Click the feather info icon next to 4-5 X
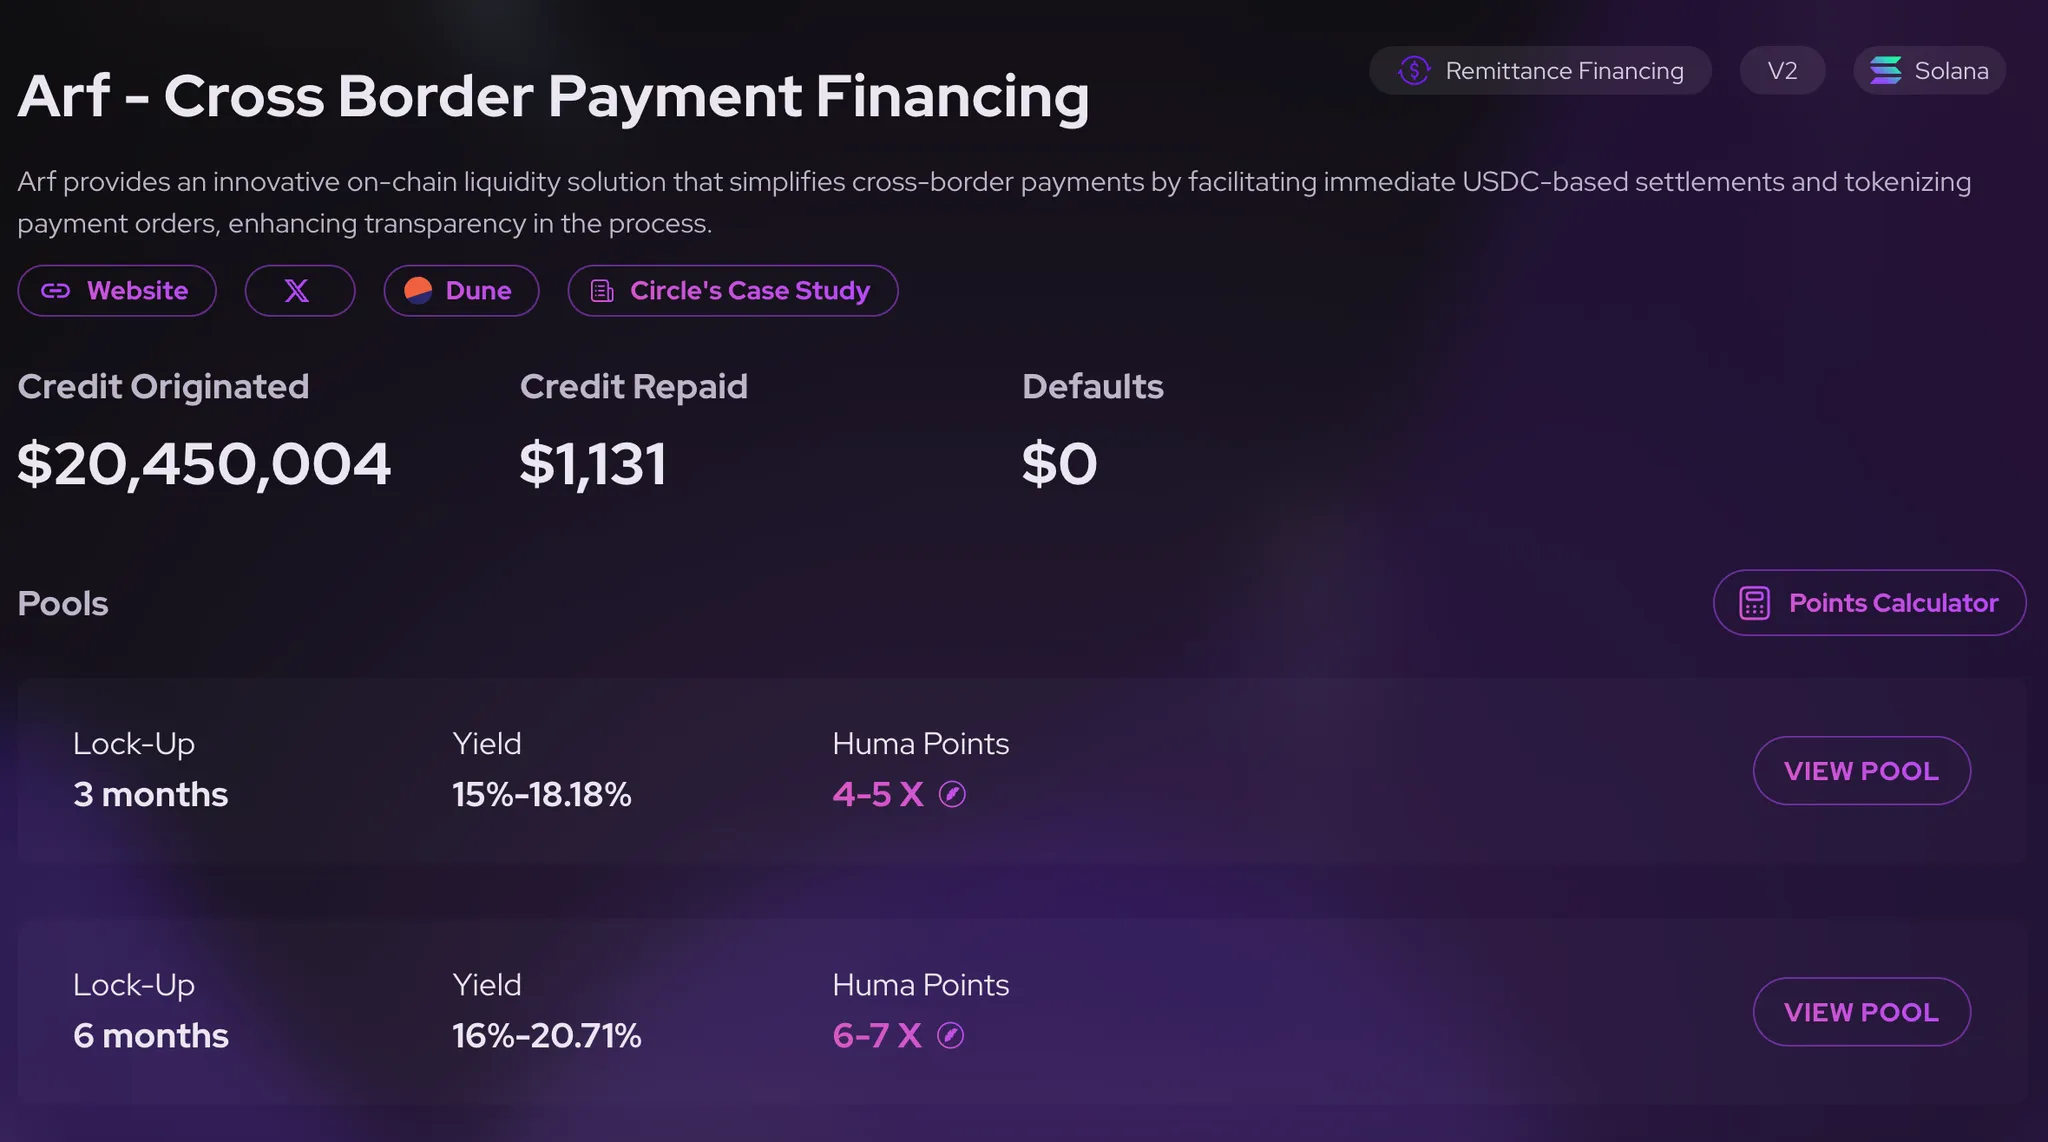The width and height of the screenshot is (2048, 1142). [x=953, y=794]
